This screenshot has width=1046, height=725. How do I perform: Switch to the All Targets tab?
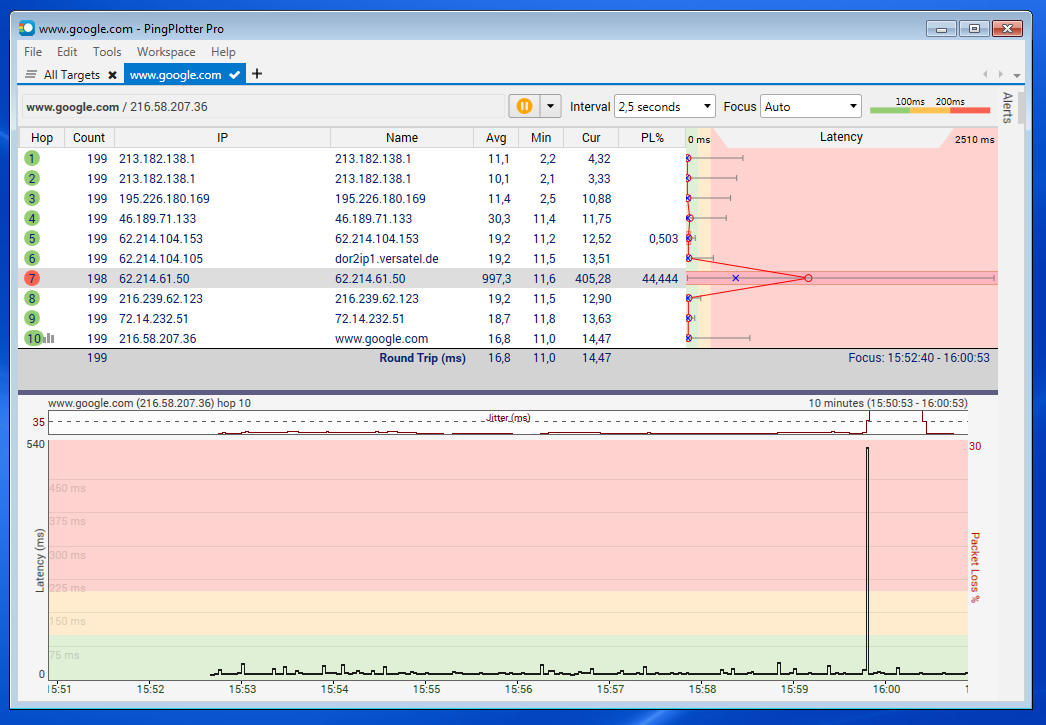tap(71, 75)
